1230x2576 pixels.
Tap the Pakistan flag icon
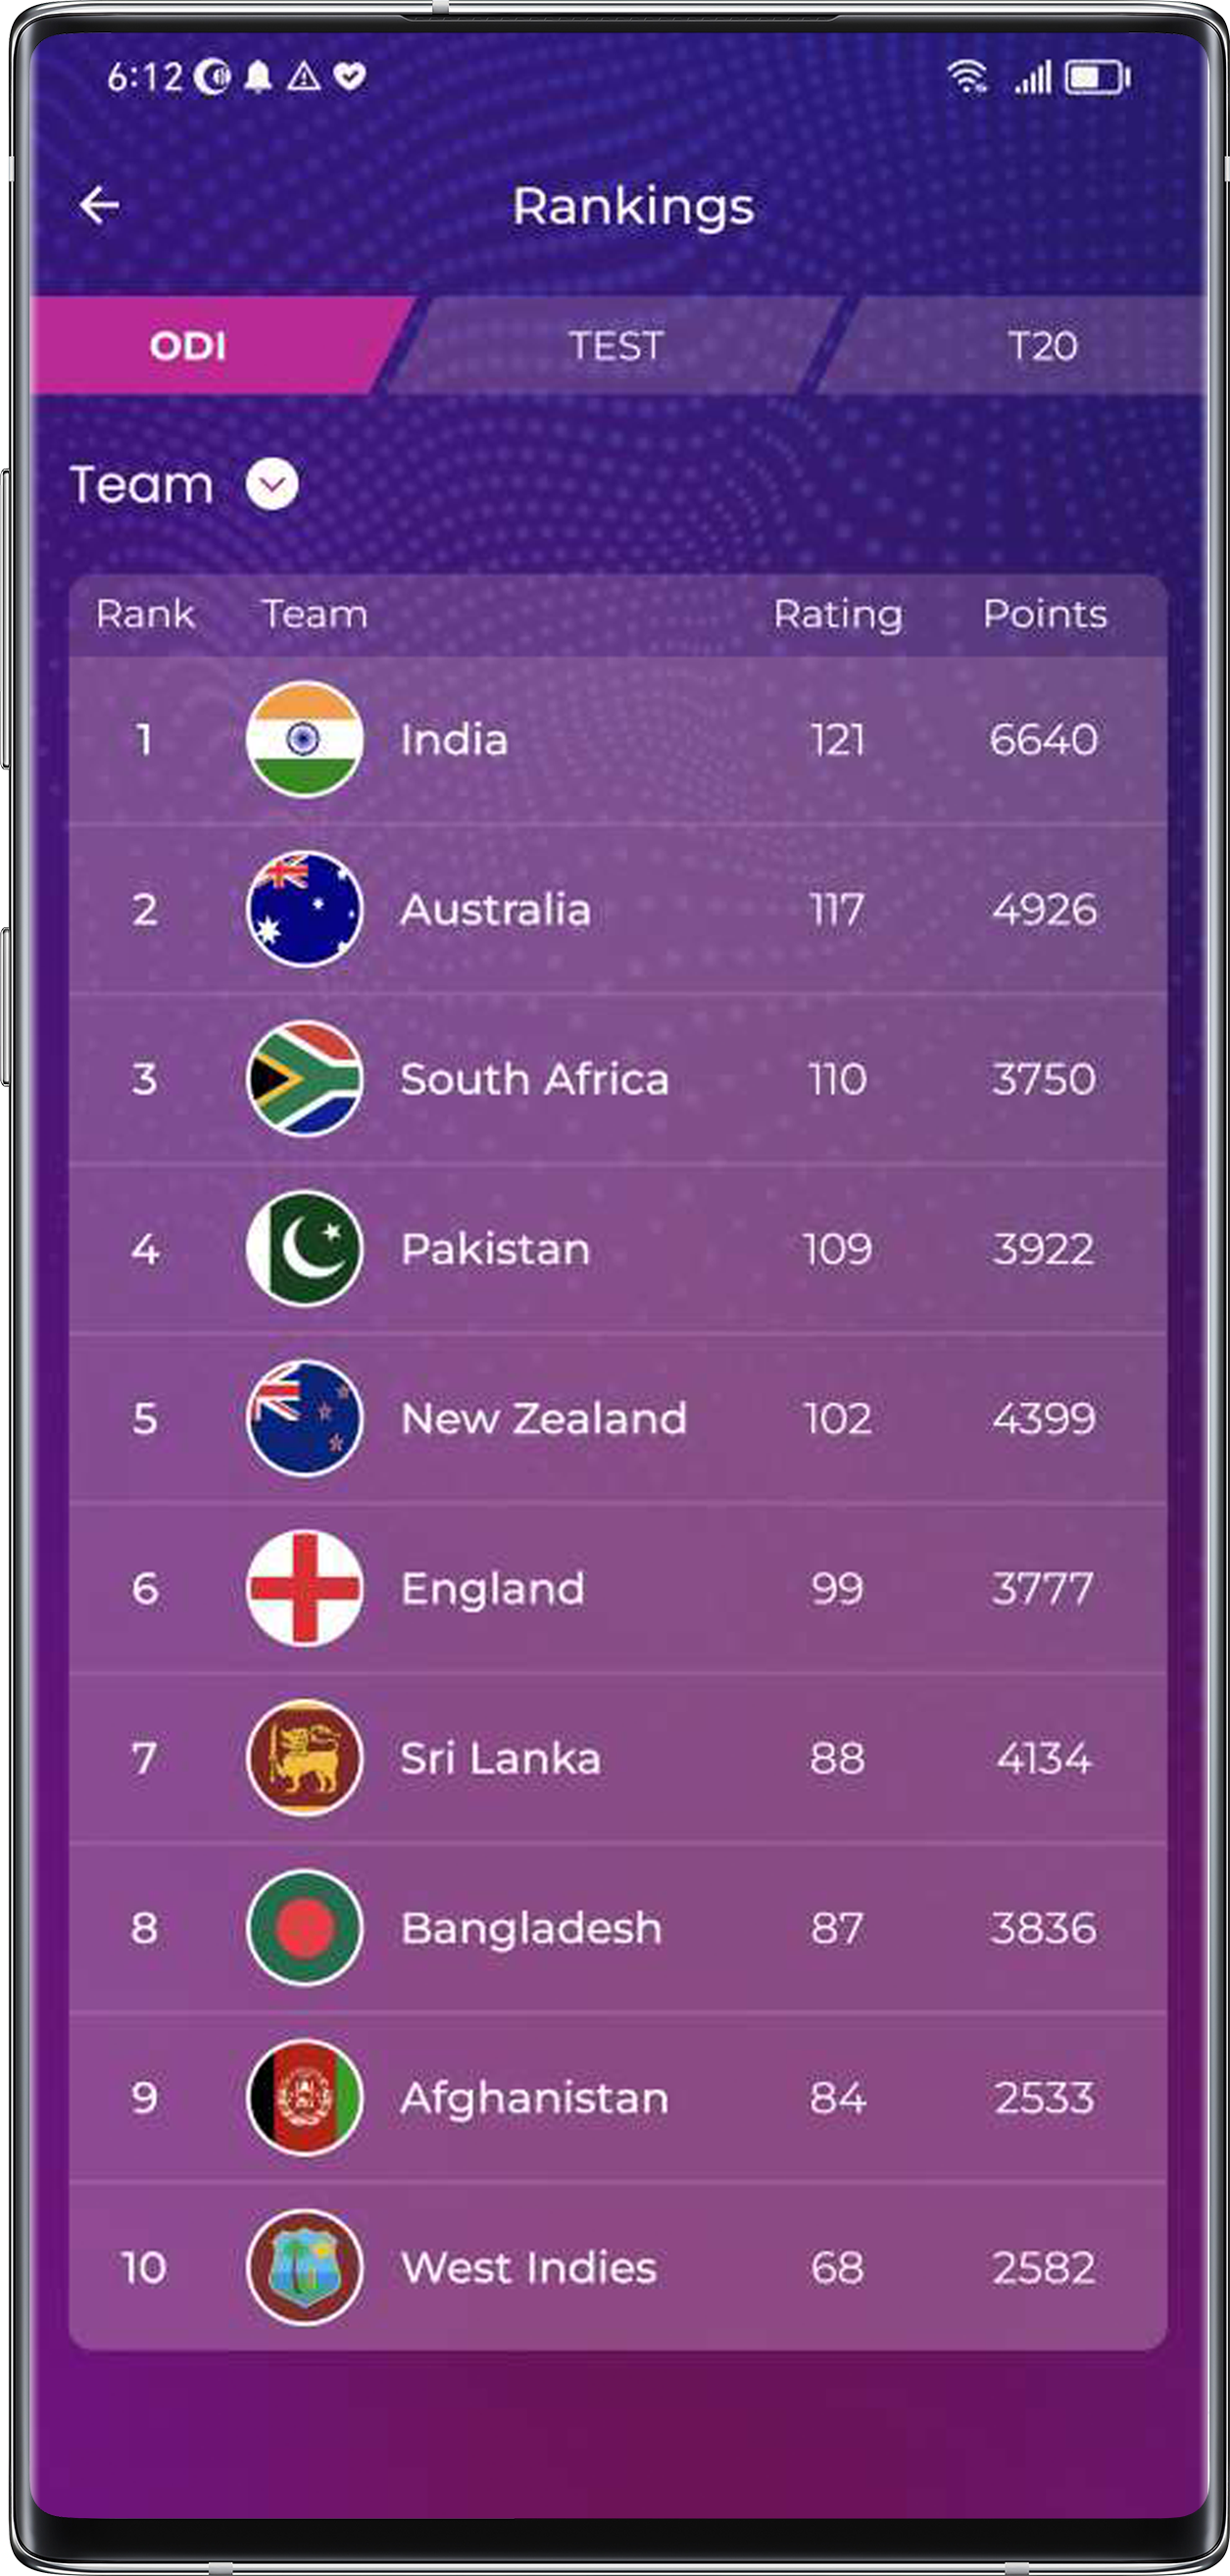point(304,1248)
